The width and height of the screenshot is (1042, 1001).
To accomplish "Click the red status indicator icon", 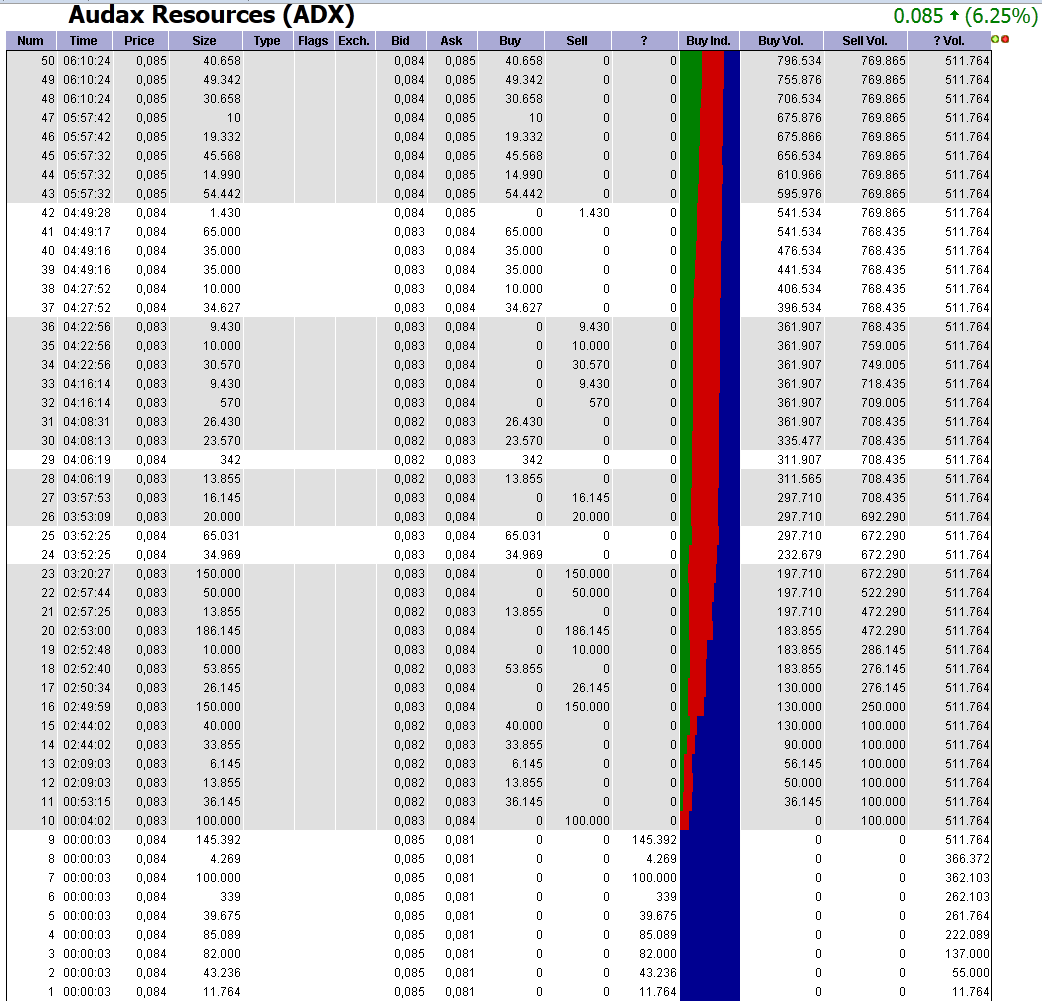I will click(x=1005, y=39).
